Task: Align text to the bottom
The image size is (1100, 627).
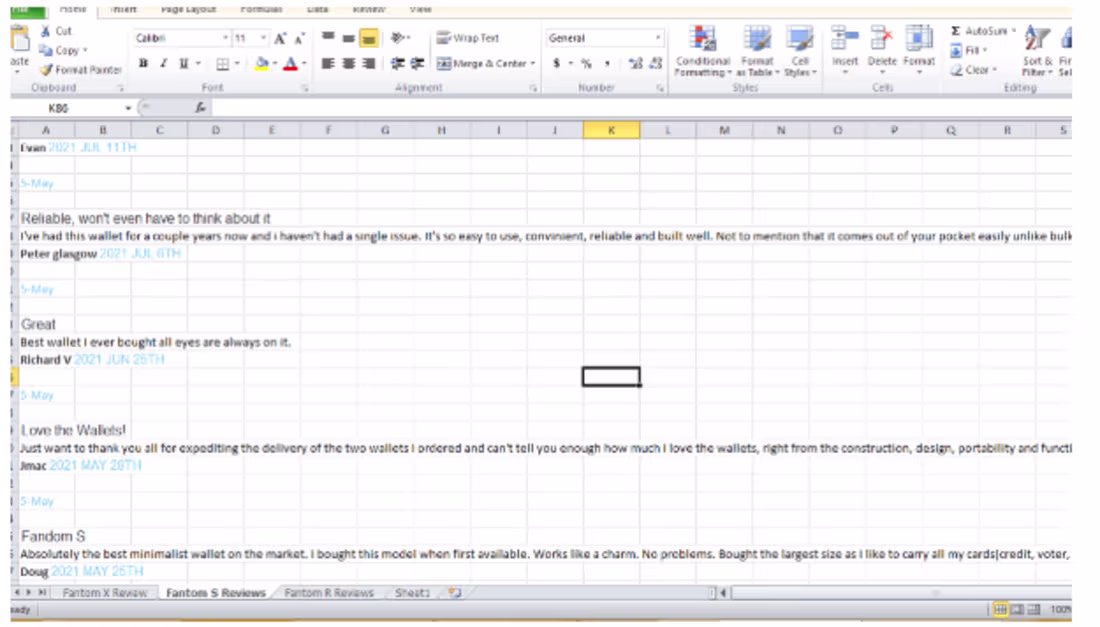Action: [368, 37]
